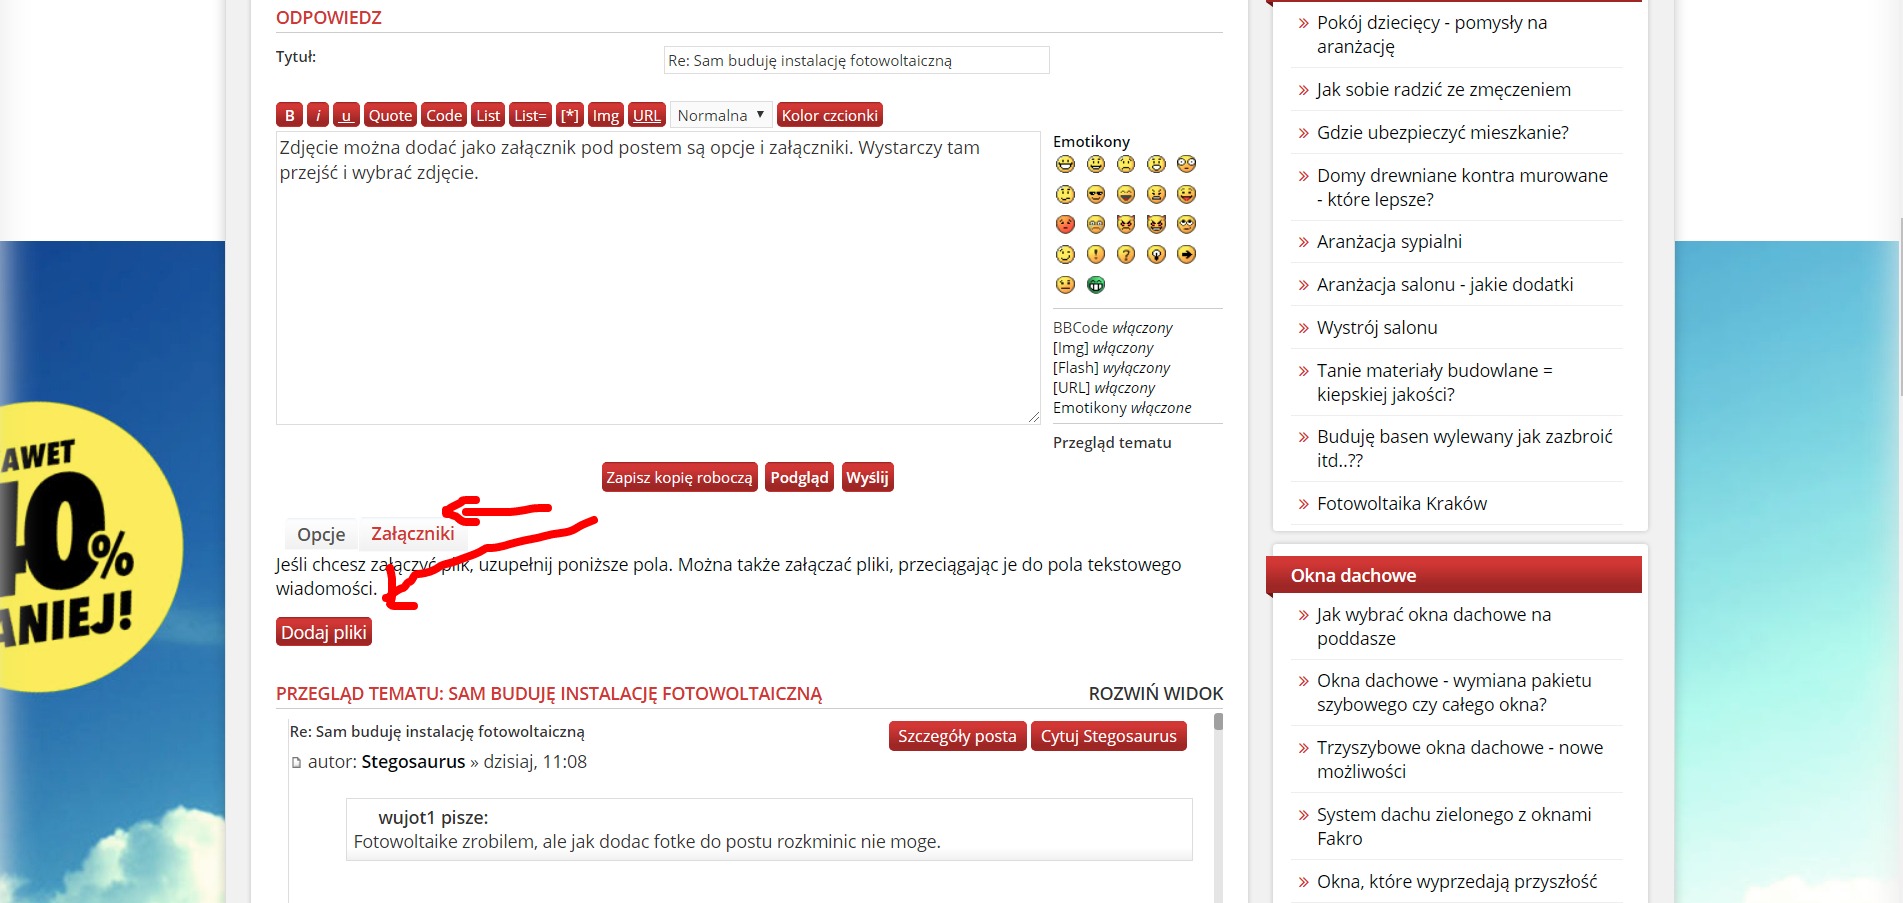The width and height of the screenshot is (1903, 903).
Task: Insert the red blushing emoticon
Action: point(1065,224)
